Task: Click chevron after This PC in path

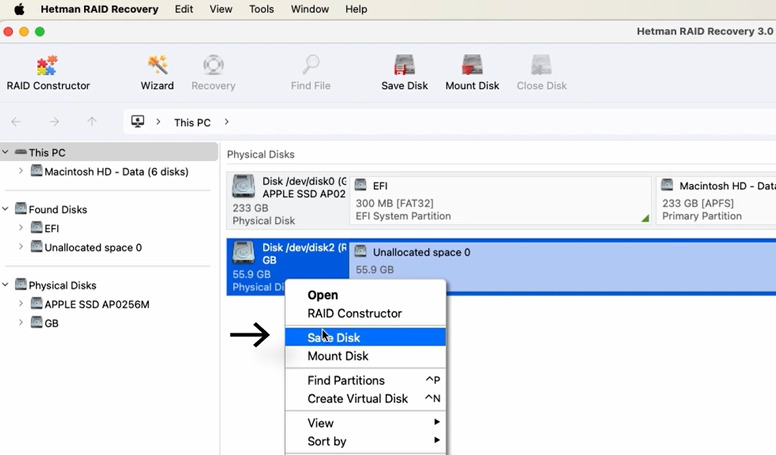Action: 227,122
